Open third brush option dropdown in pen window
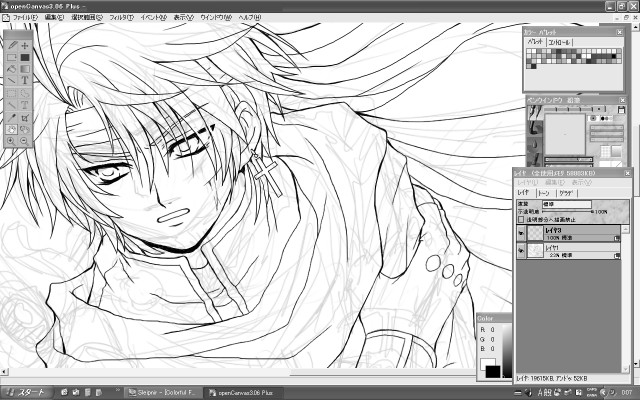 (607, 140)
